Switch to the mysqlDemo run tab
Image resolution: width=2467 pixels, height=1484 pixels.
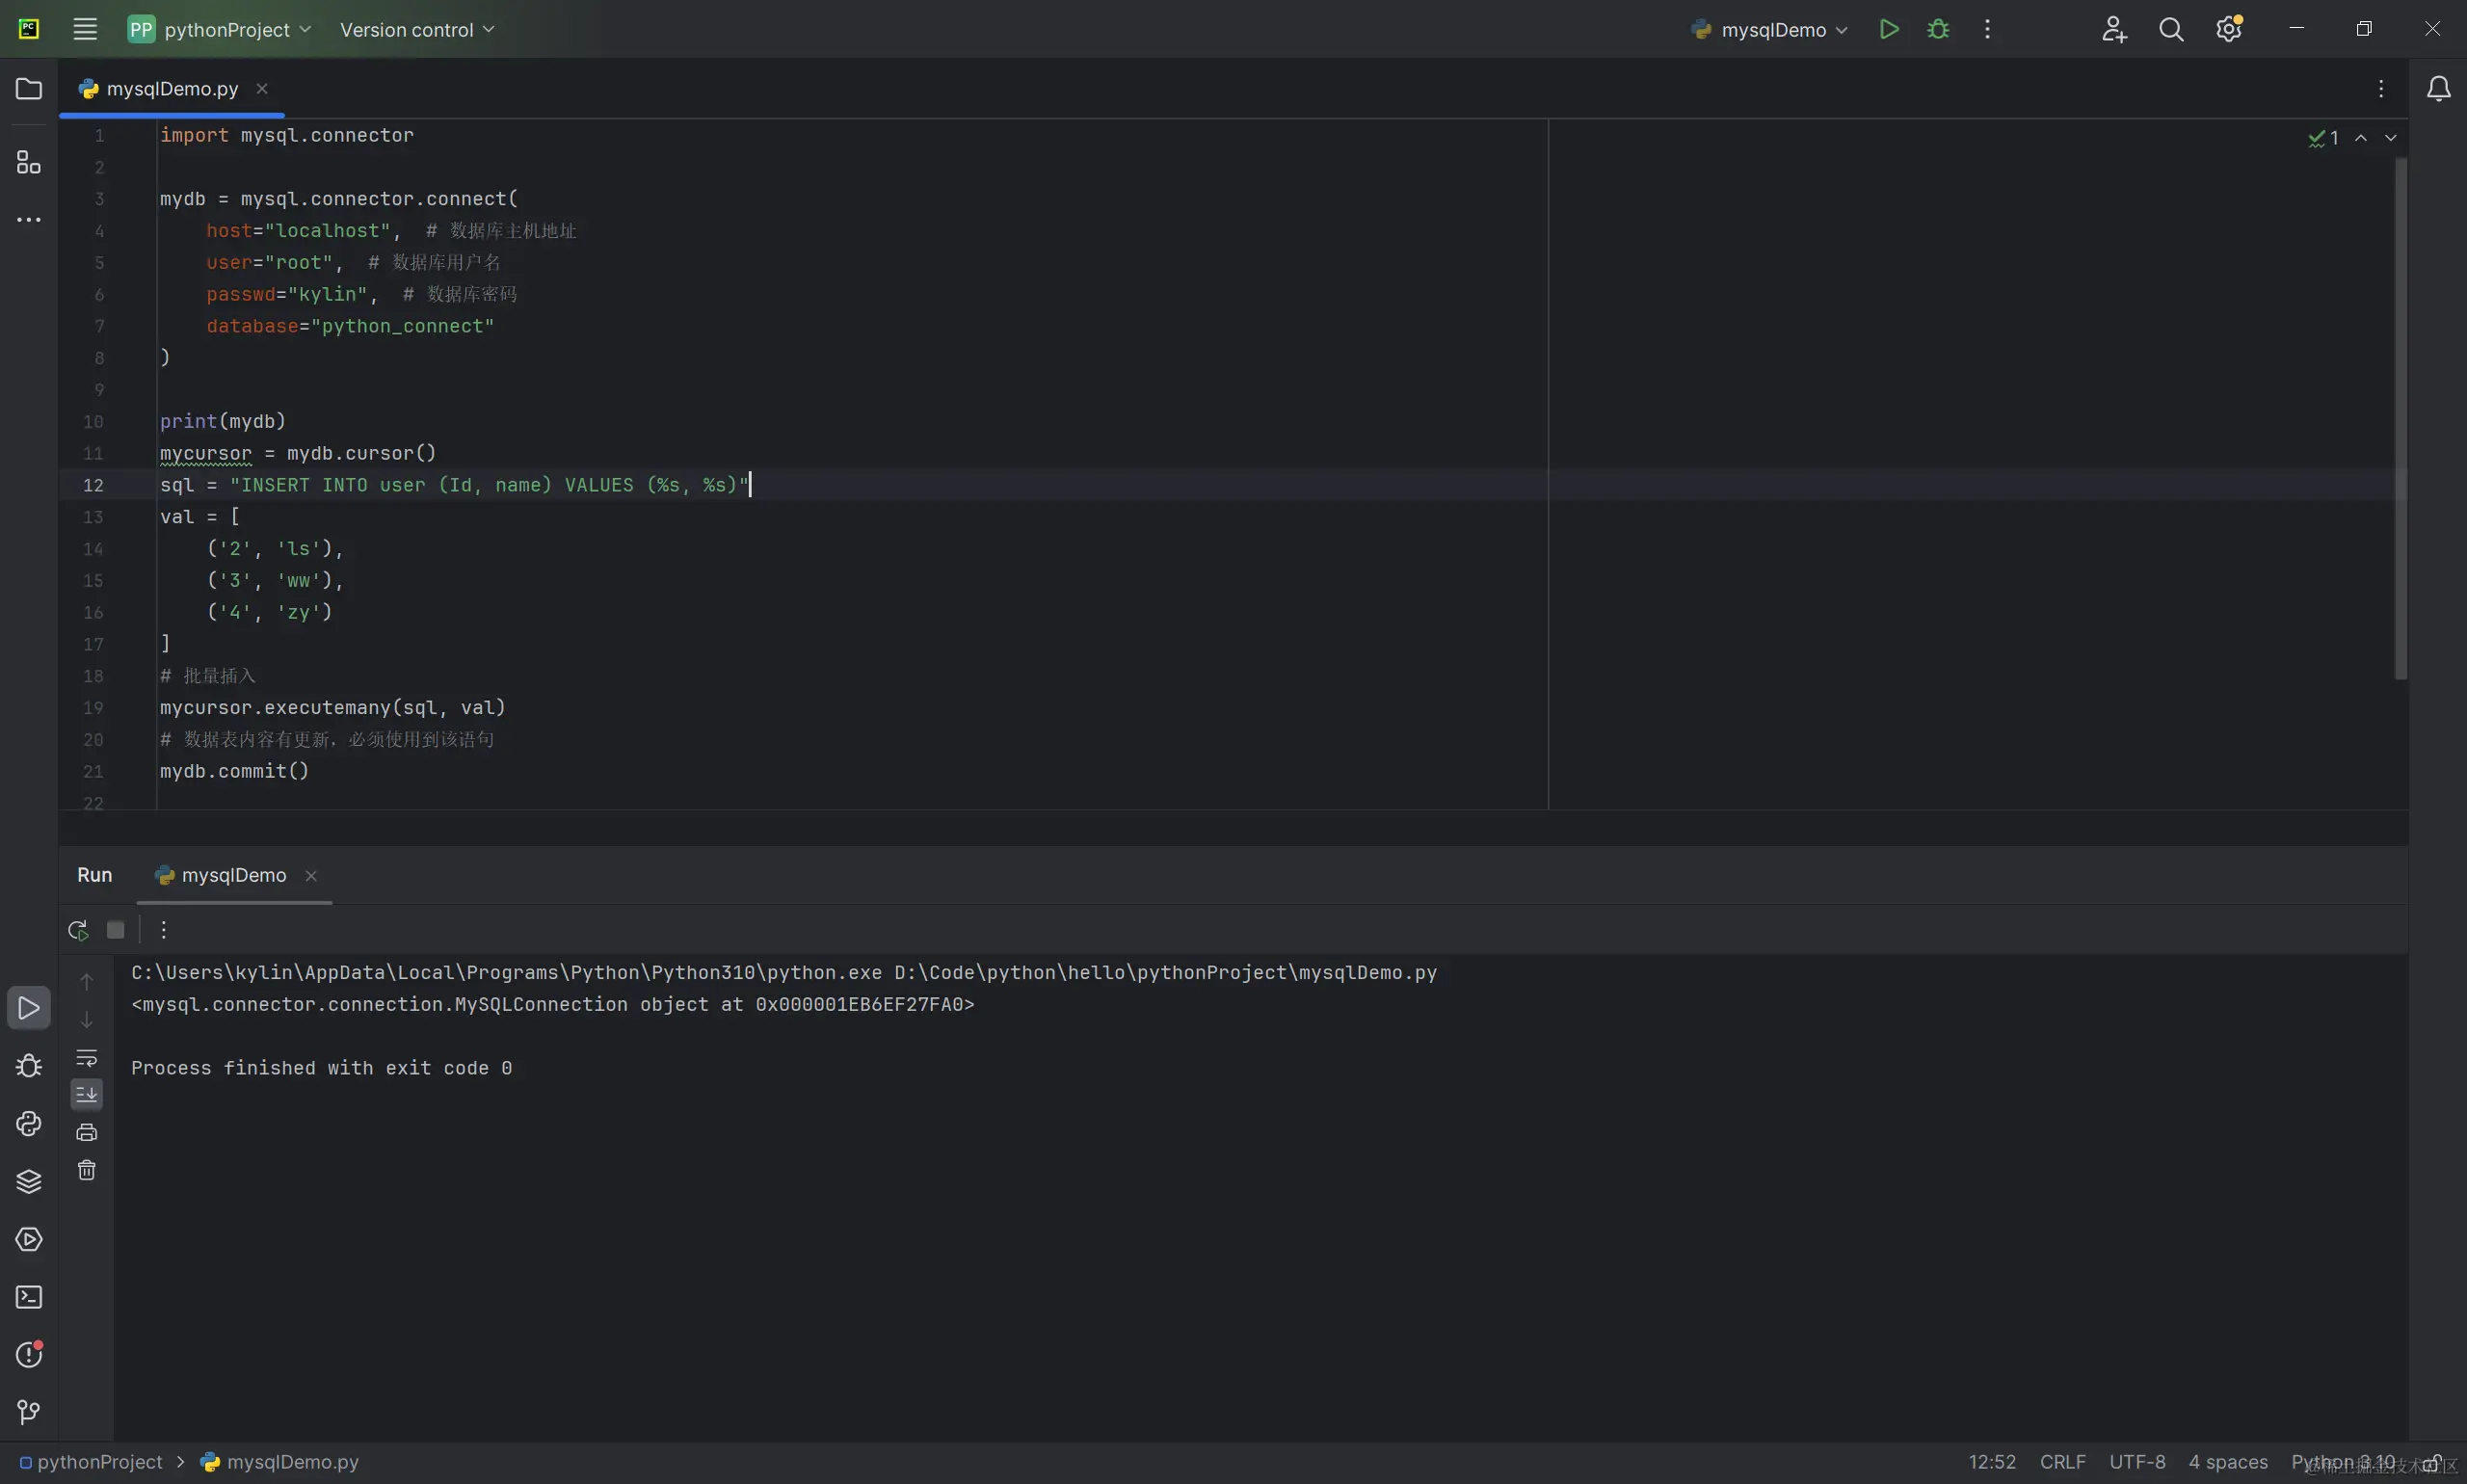(x=233, y=875)
